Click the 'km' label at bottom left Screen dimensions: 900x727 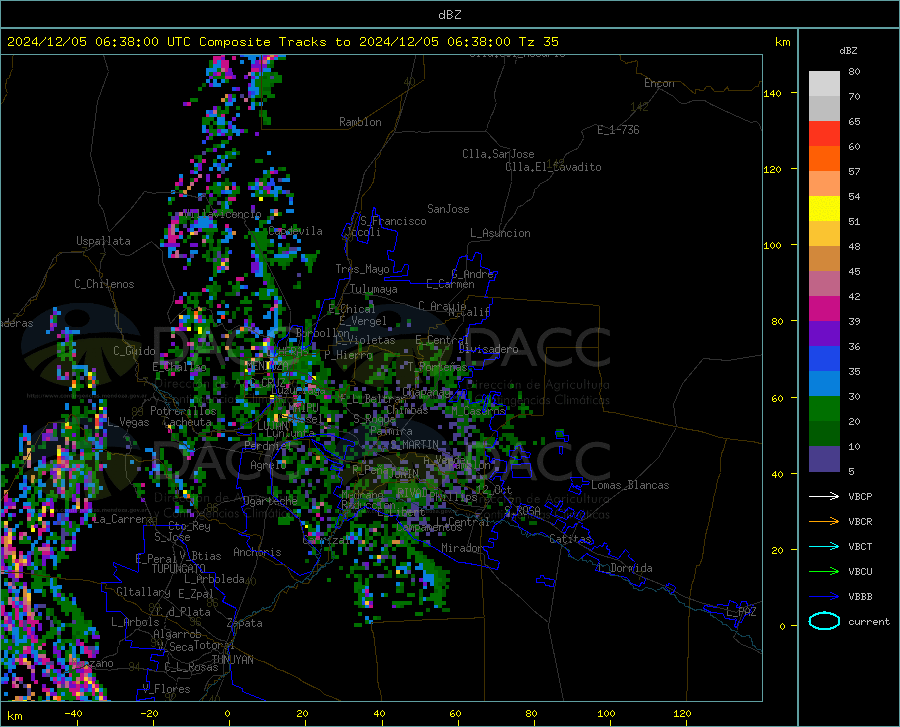coord(14,716)
